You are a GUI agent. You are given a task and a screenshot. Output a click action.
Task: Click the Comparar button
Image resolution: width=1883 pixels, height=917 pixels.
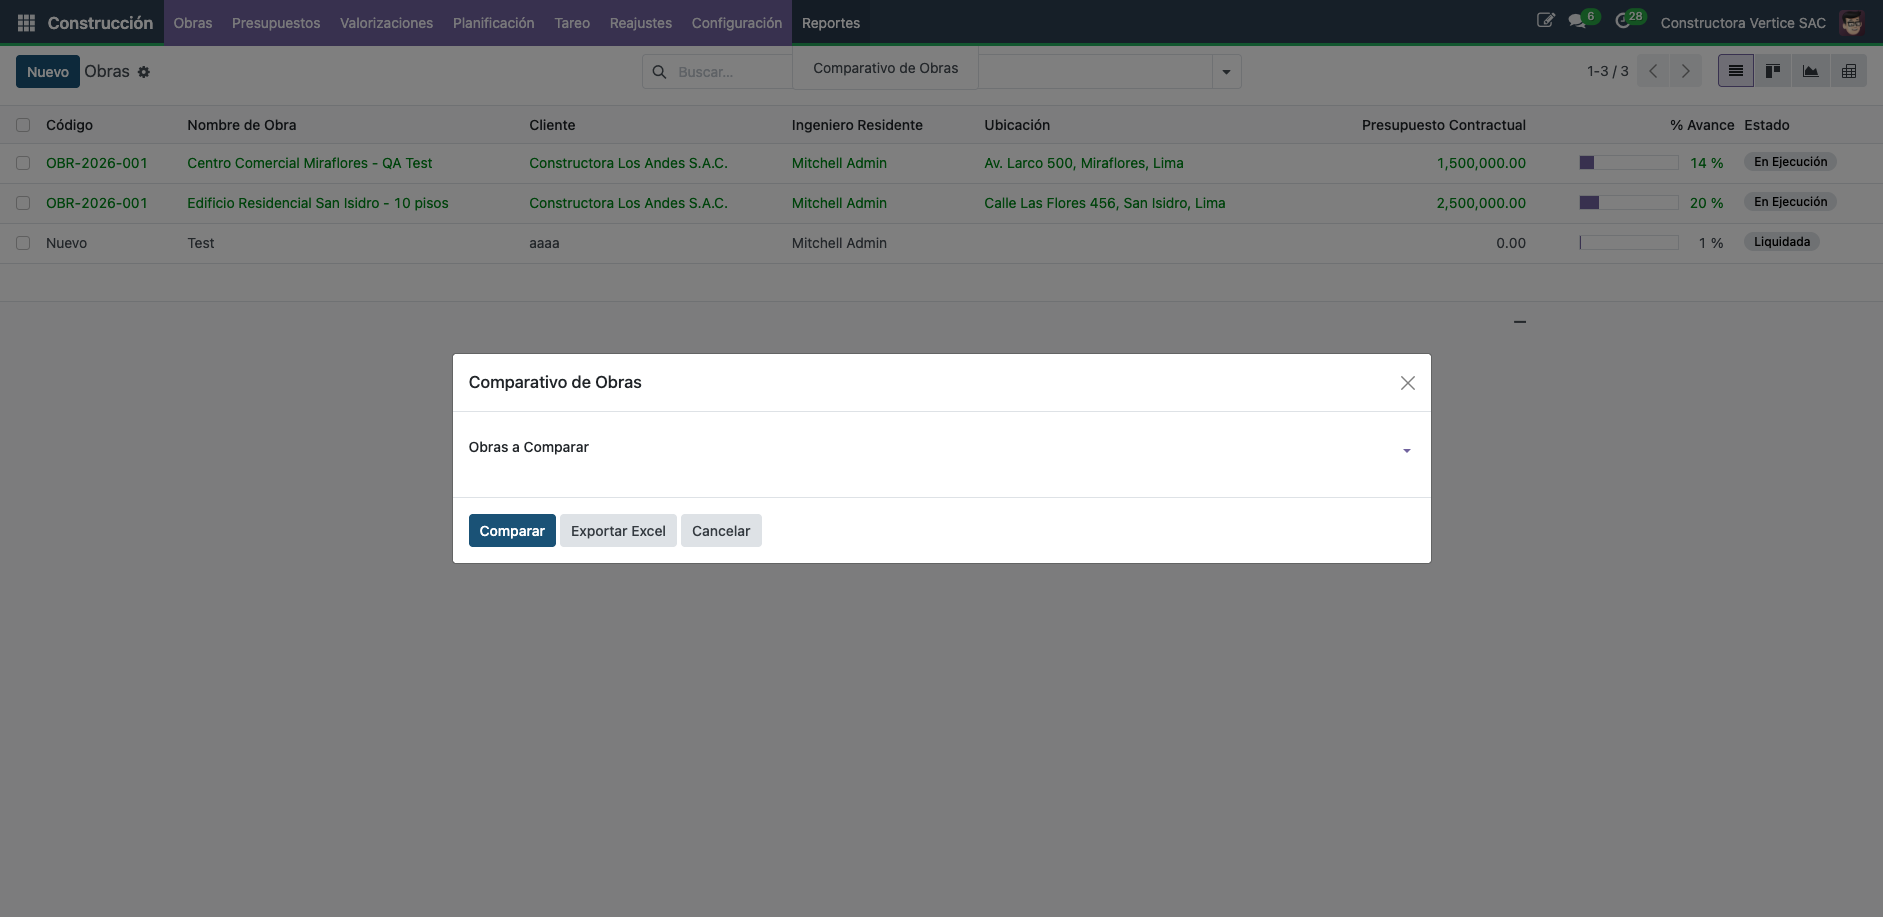coord(512,531)
